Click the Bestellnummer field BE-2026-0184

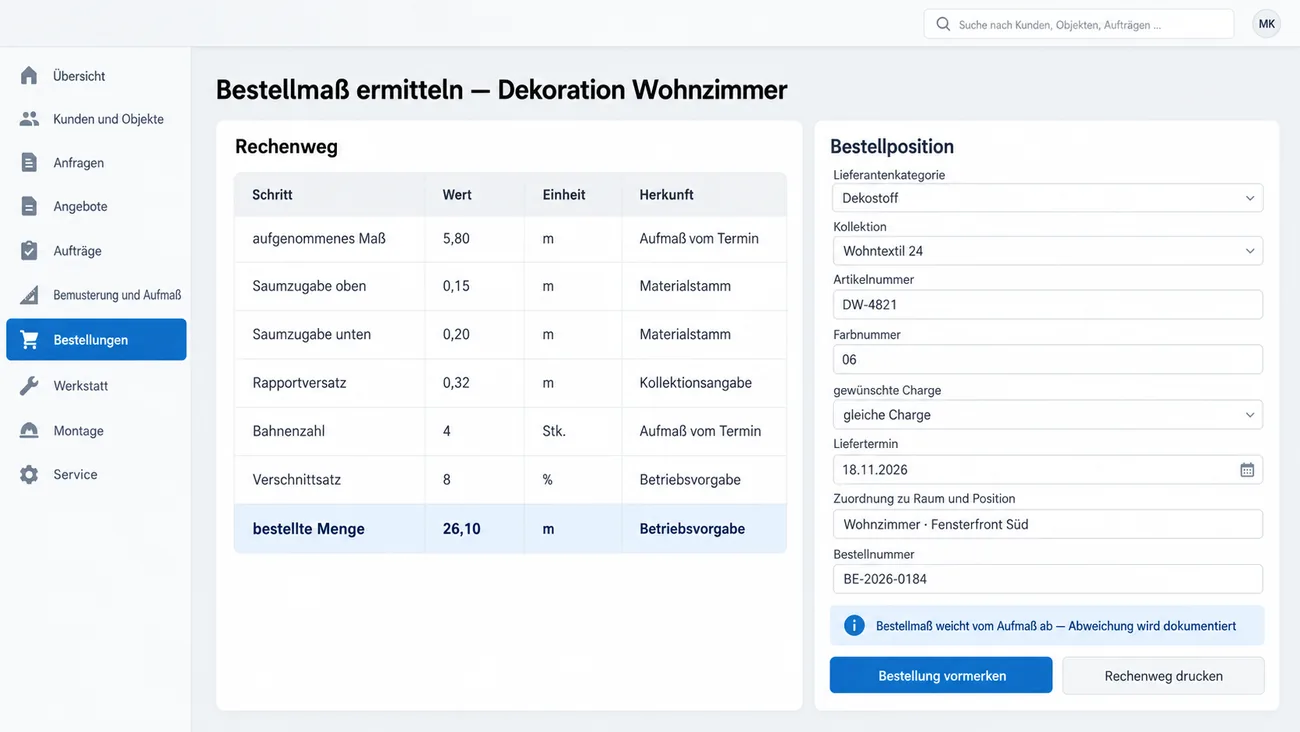point(1048,579)
